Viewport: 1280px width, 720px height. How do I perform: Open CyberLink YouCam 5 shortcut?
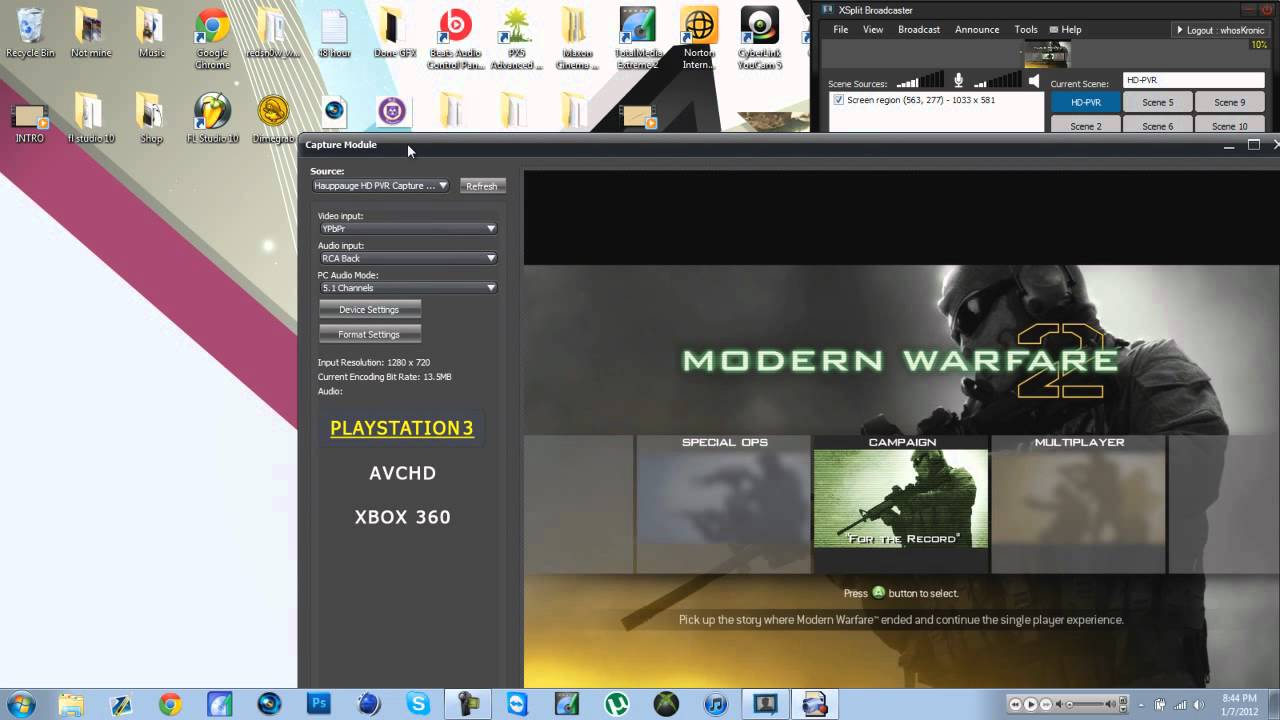click(x=760, y=38)
